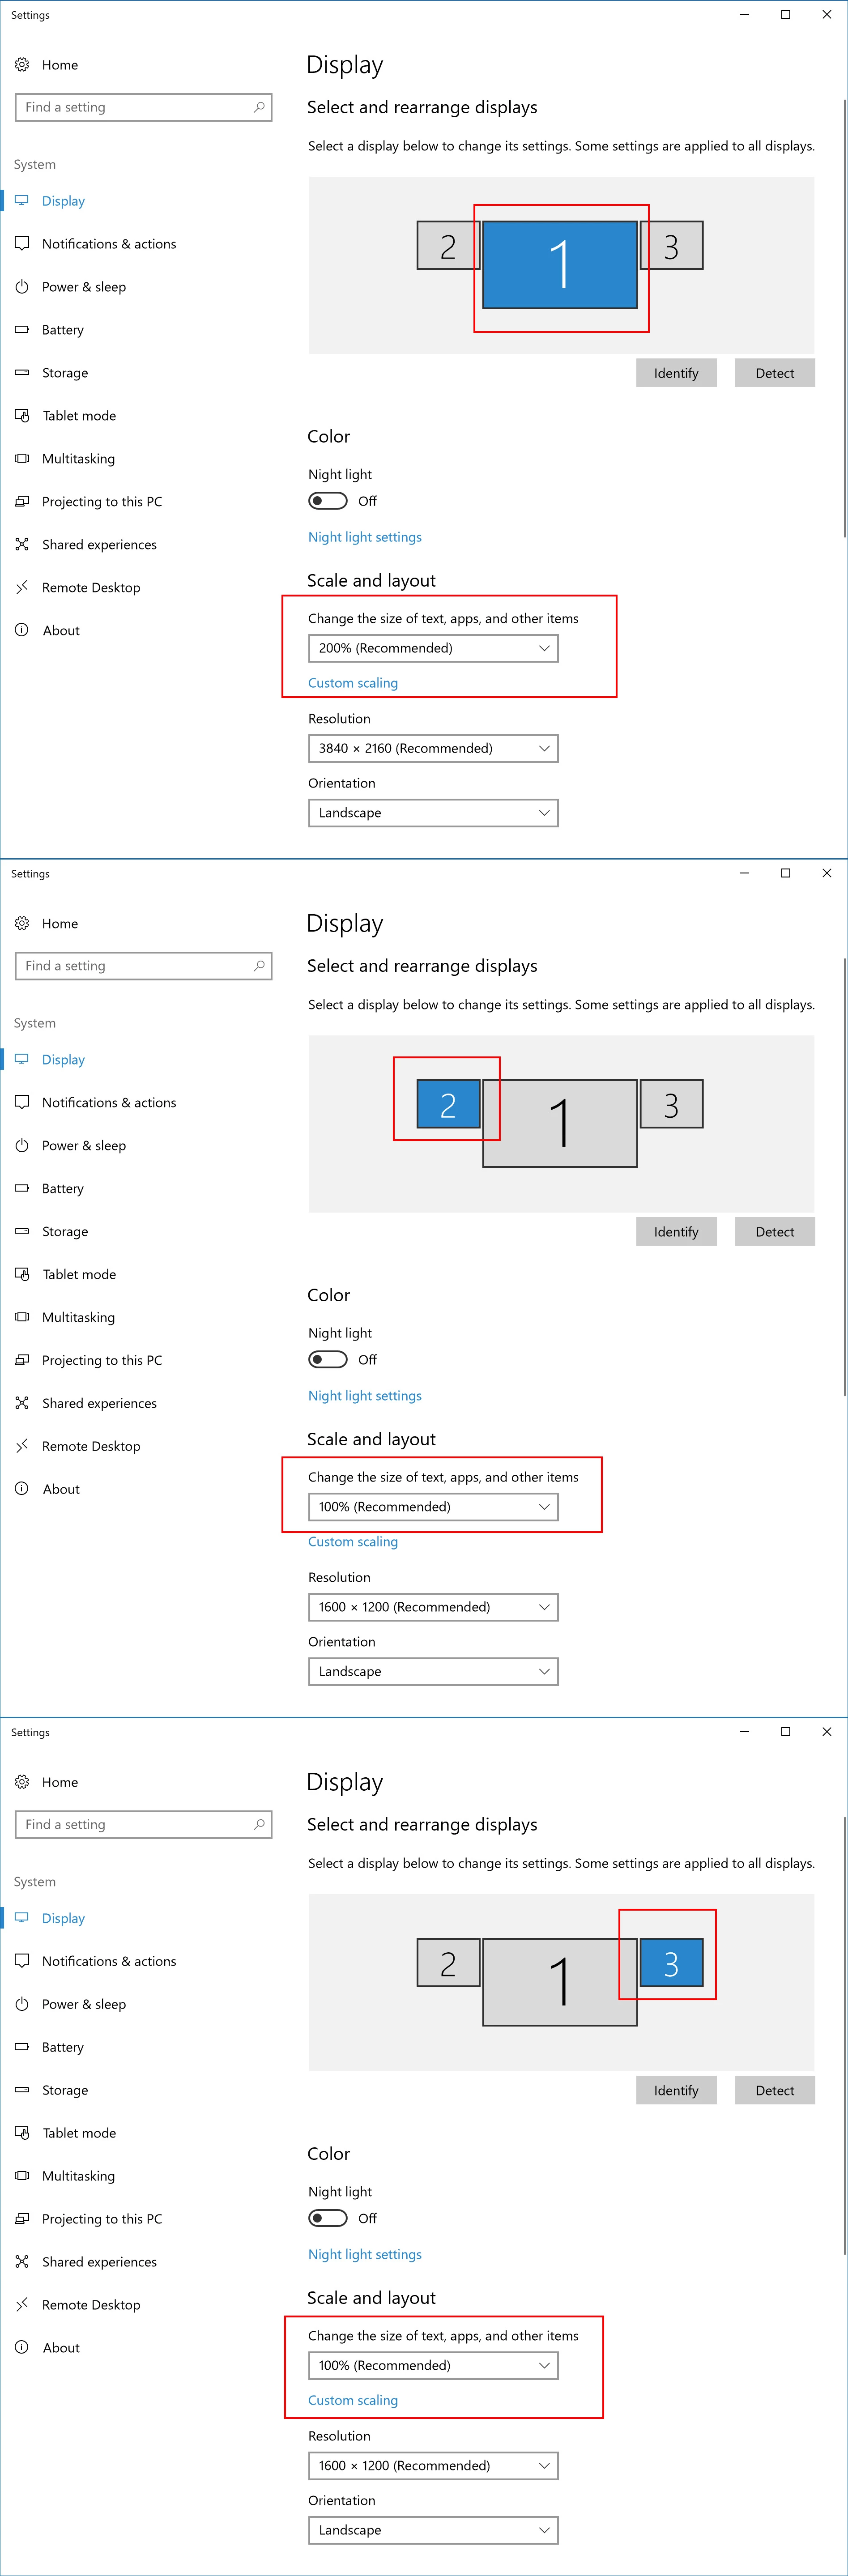
Task: Click Power & sleep icon in display-1-selected window
Action: click(22, 287)
